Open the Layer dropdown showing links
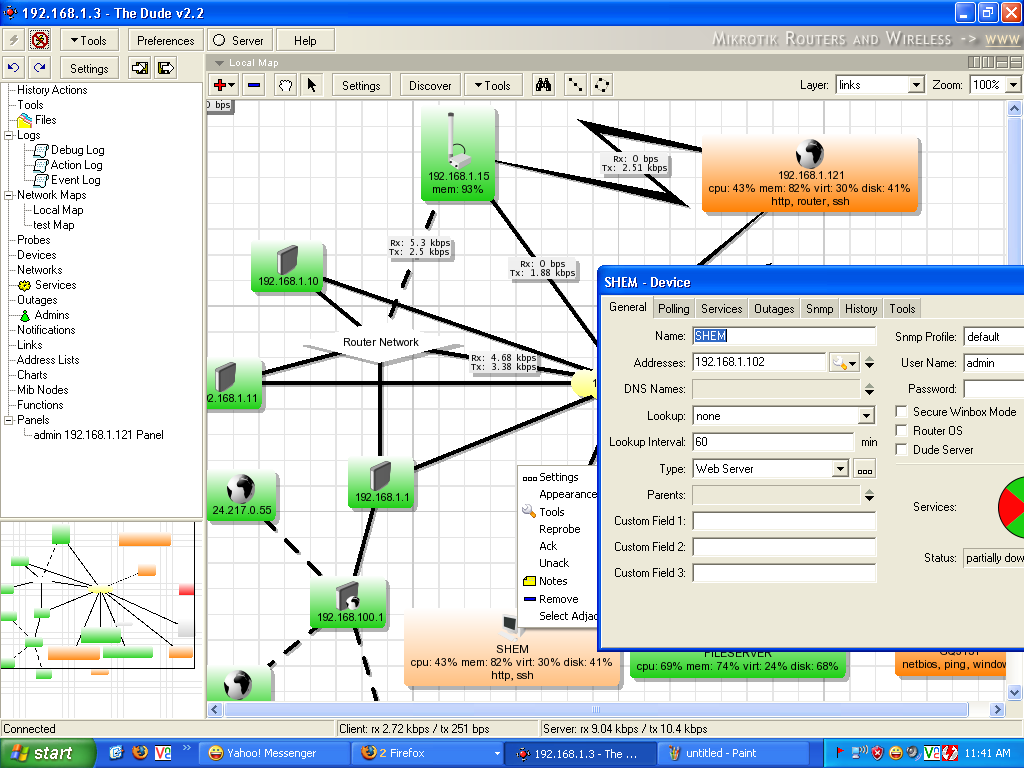The image size is (1024, 768). coord(916,85)
